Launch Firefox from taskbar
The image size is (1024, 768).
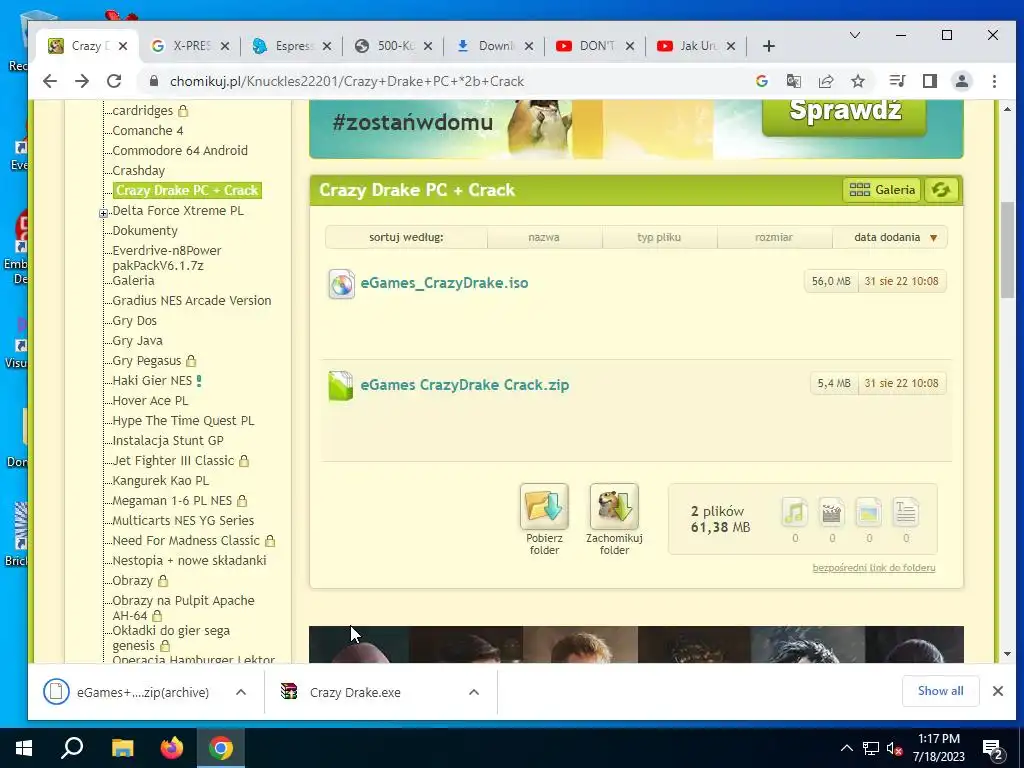tap(172, 748)
